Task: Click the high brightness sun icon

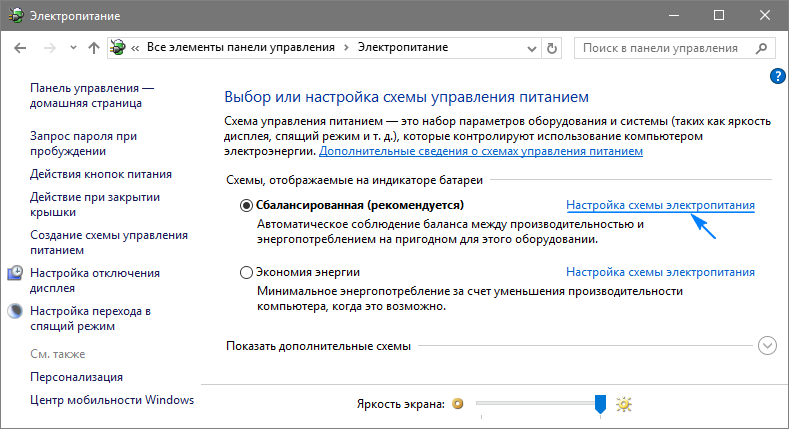Action: pos(625,404)
